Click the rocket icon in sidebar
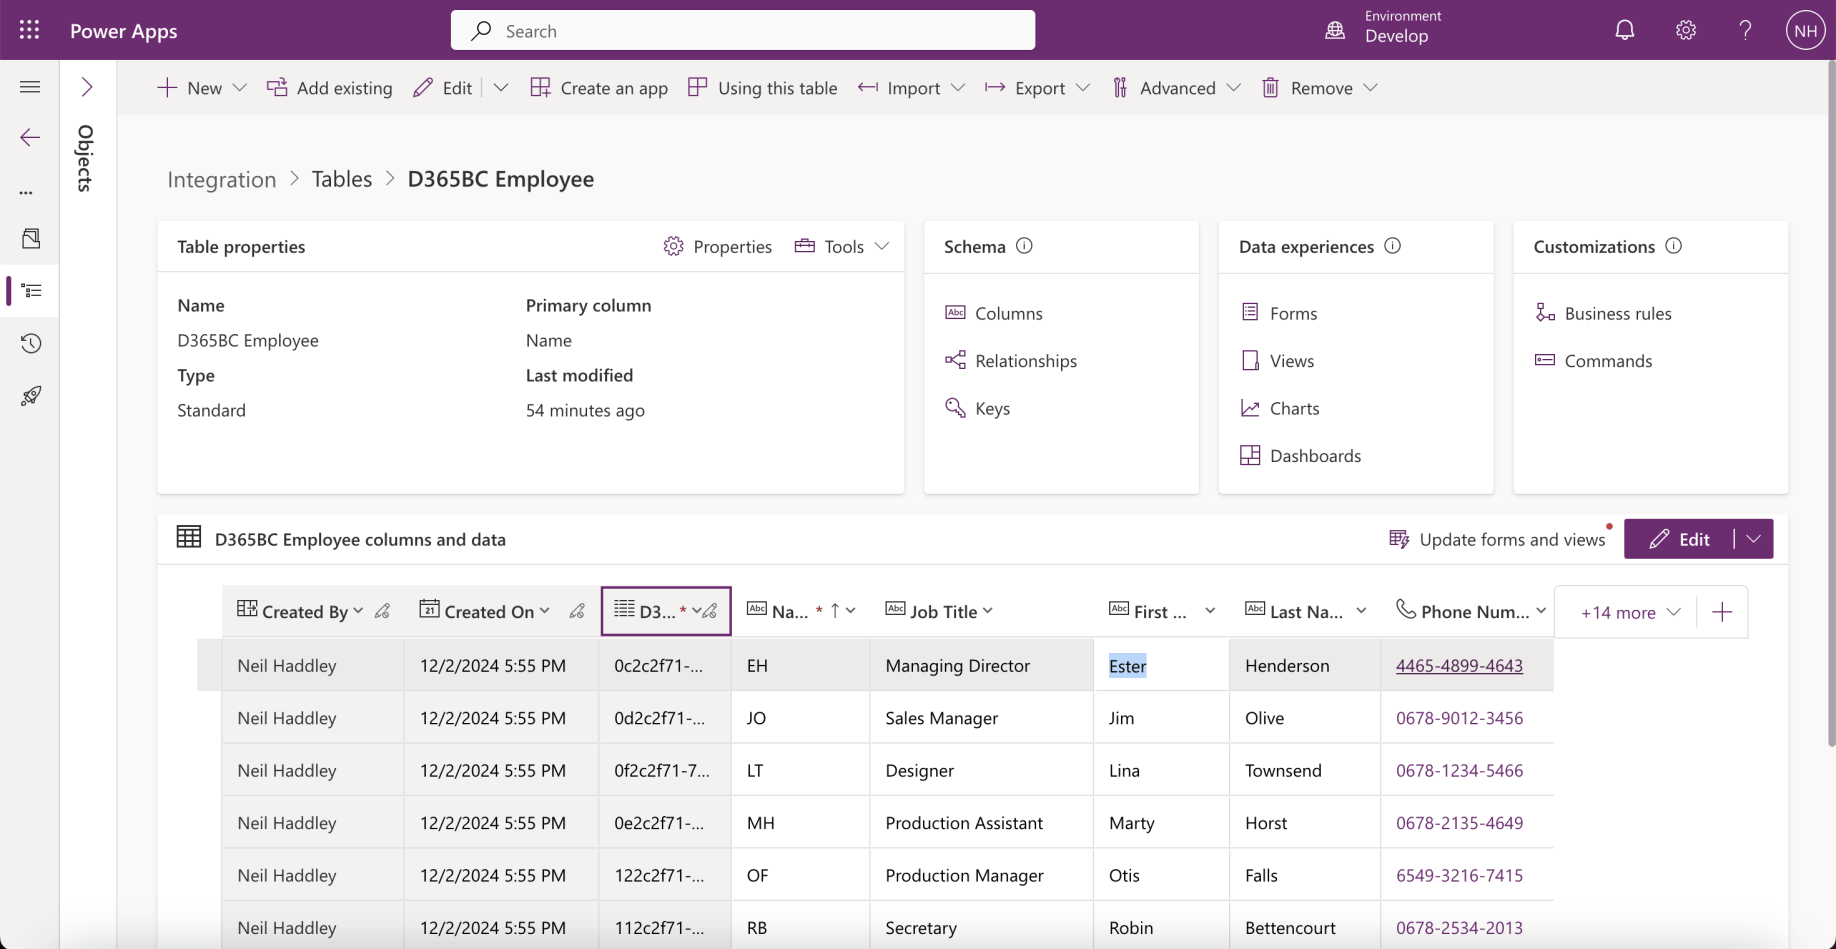The image size is (1836, 949). 31,396
